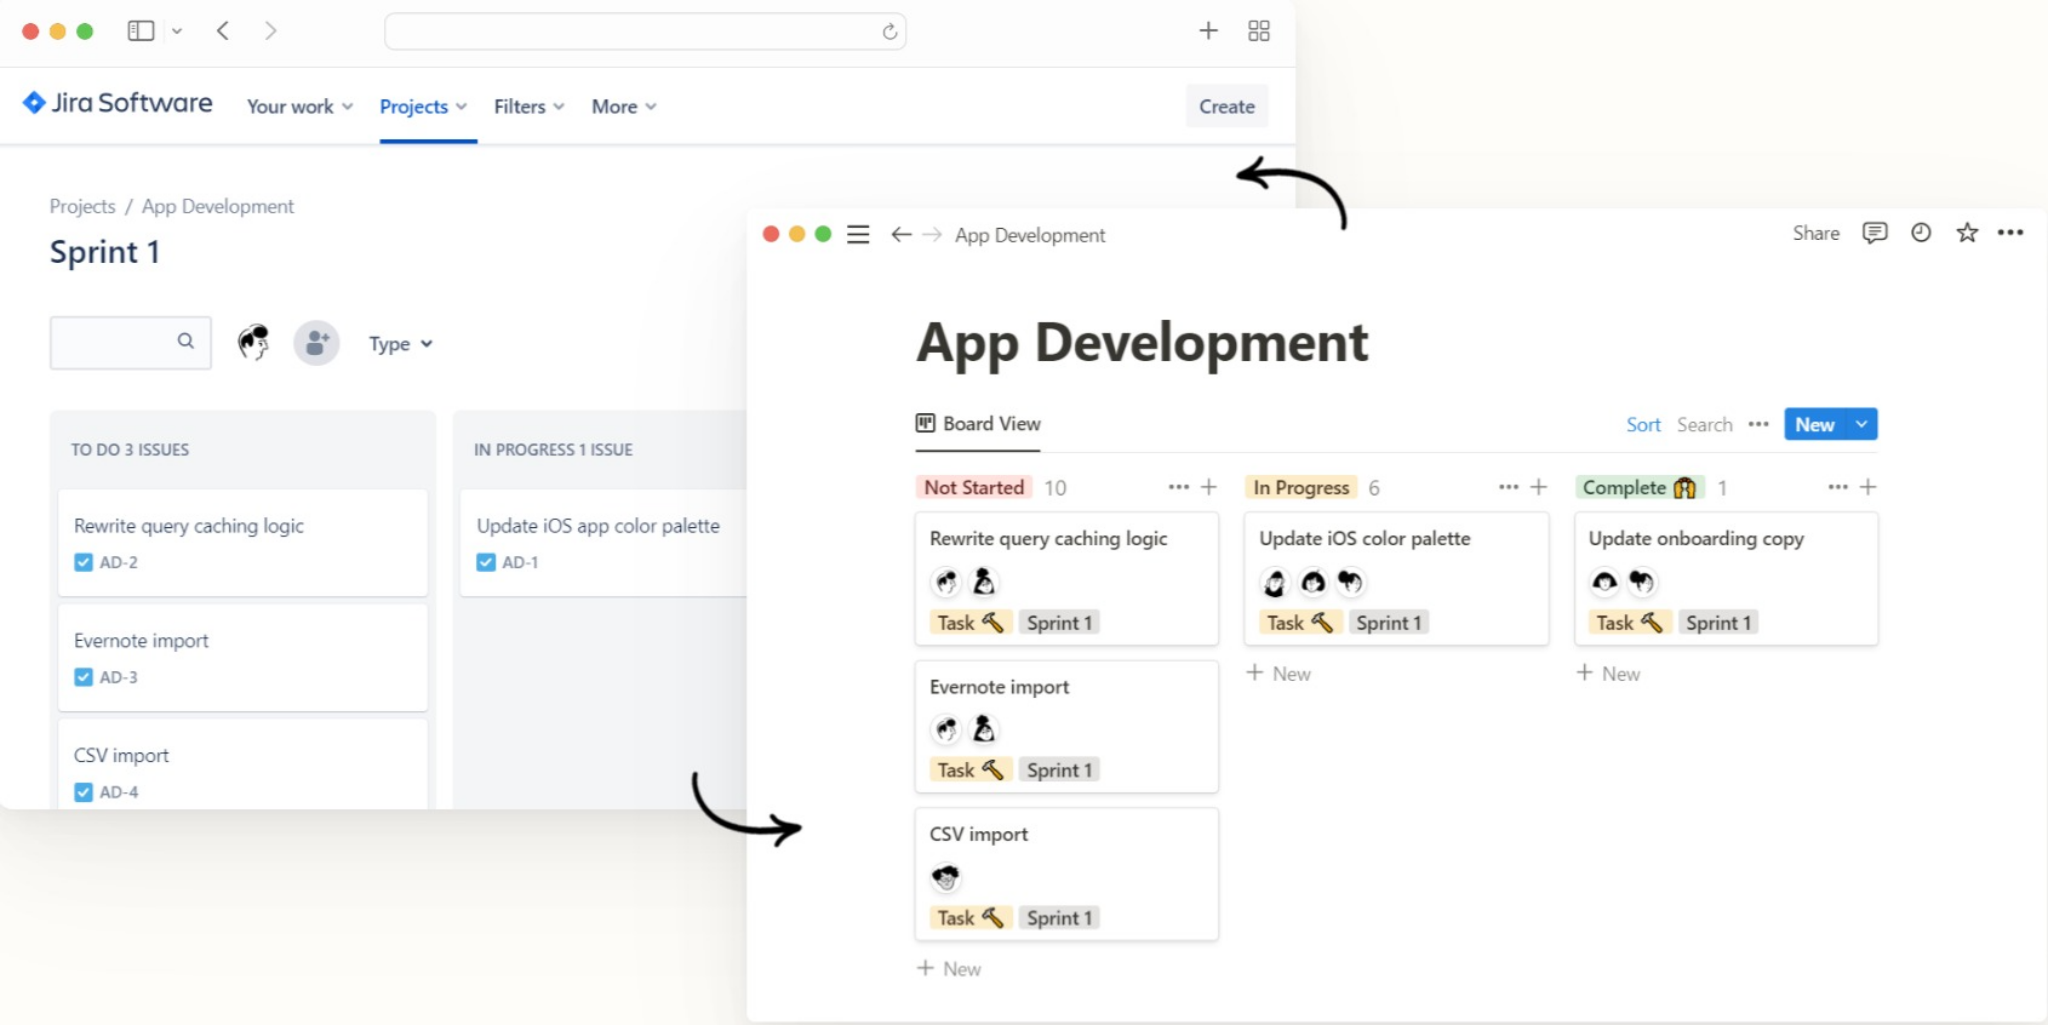Click the add people icon in Jira
2048x1025 pixels.
[x=316, y=343]
